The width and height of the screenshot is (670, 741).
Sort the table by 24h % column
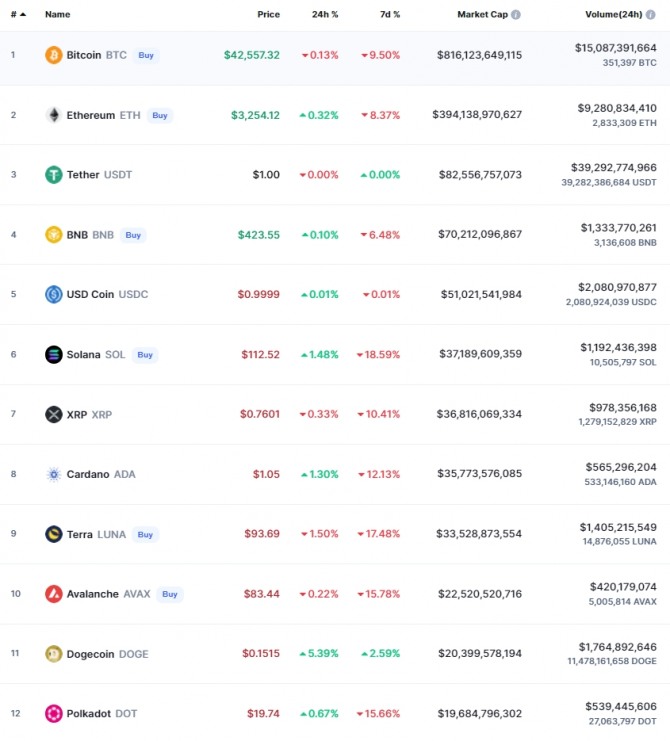(x=325, y=15)
